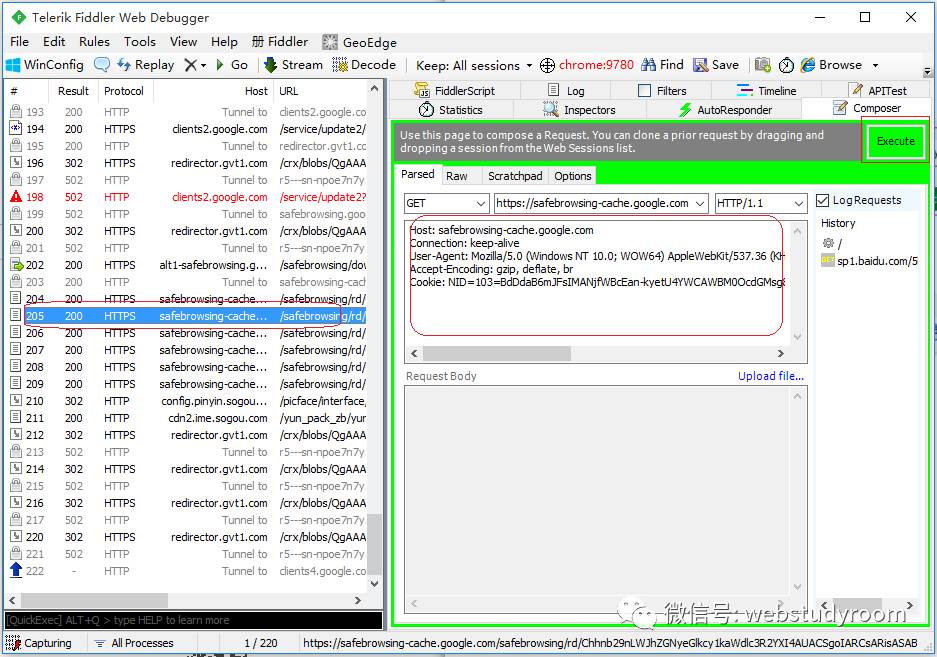Sort sessions by Result column header

[73, 91]
